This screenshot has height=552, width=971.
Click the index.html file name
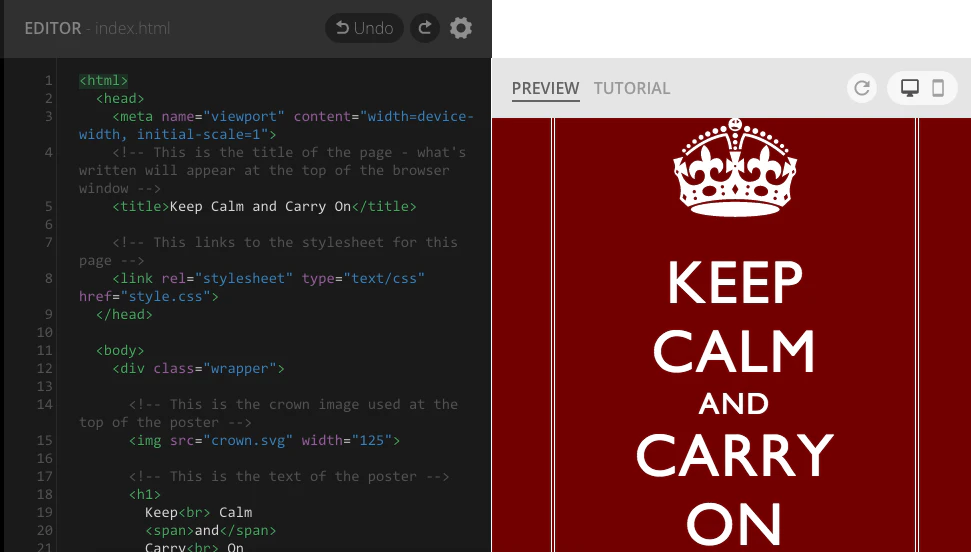(x=133, y=28)
